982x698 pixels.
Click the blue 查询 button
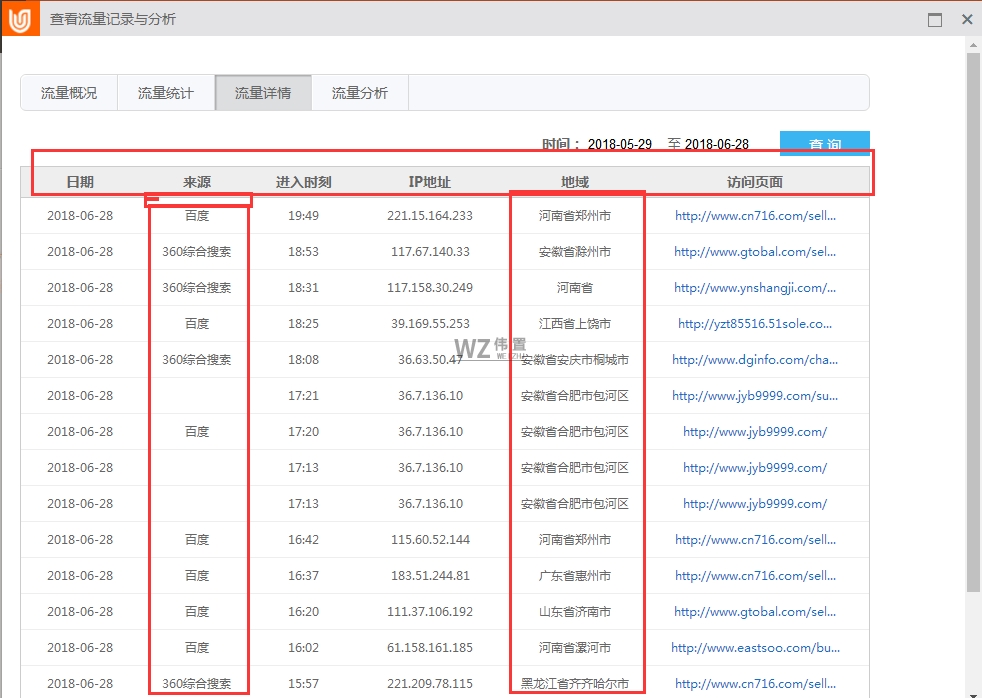pos(825,143)
